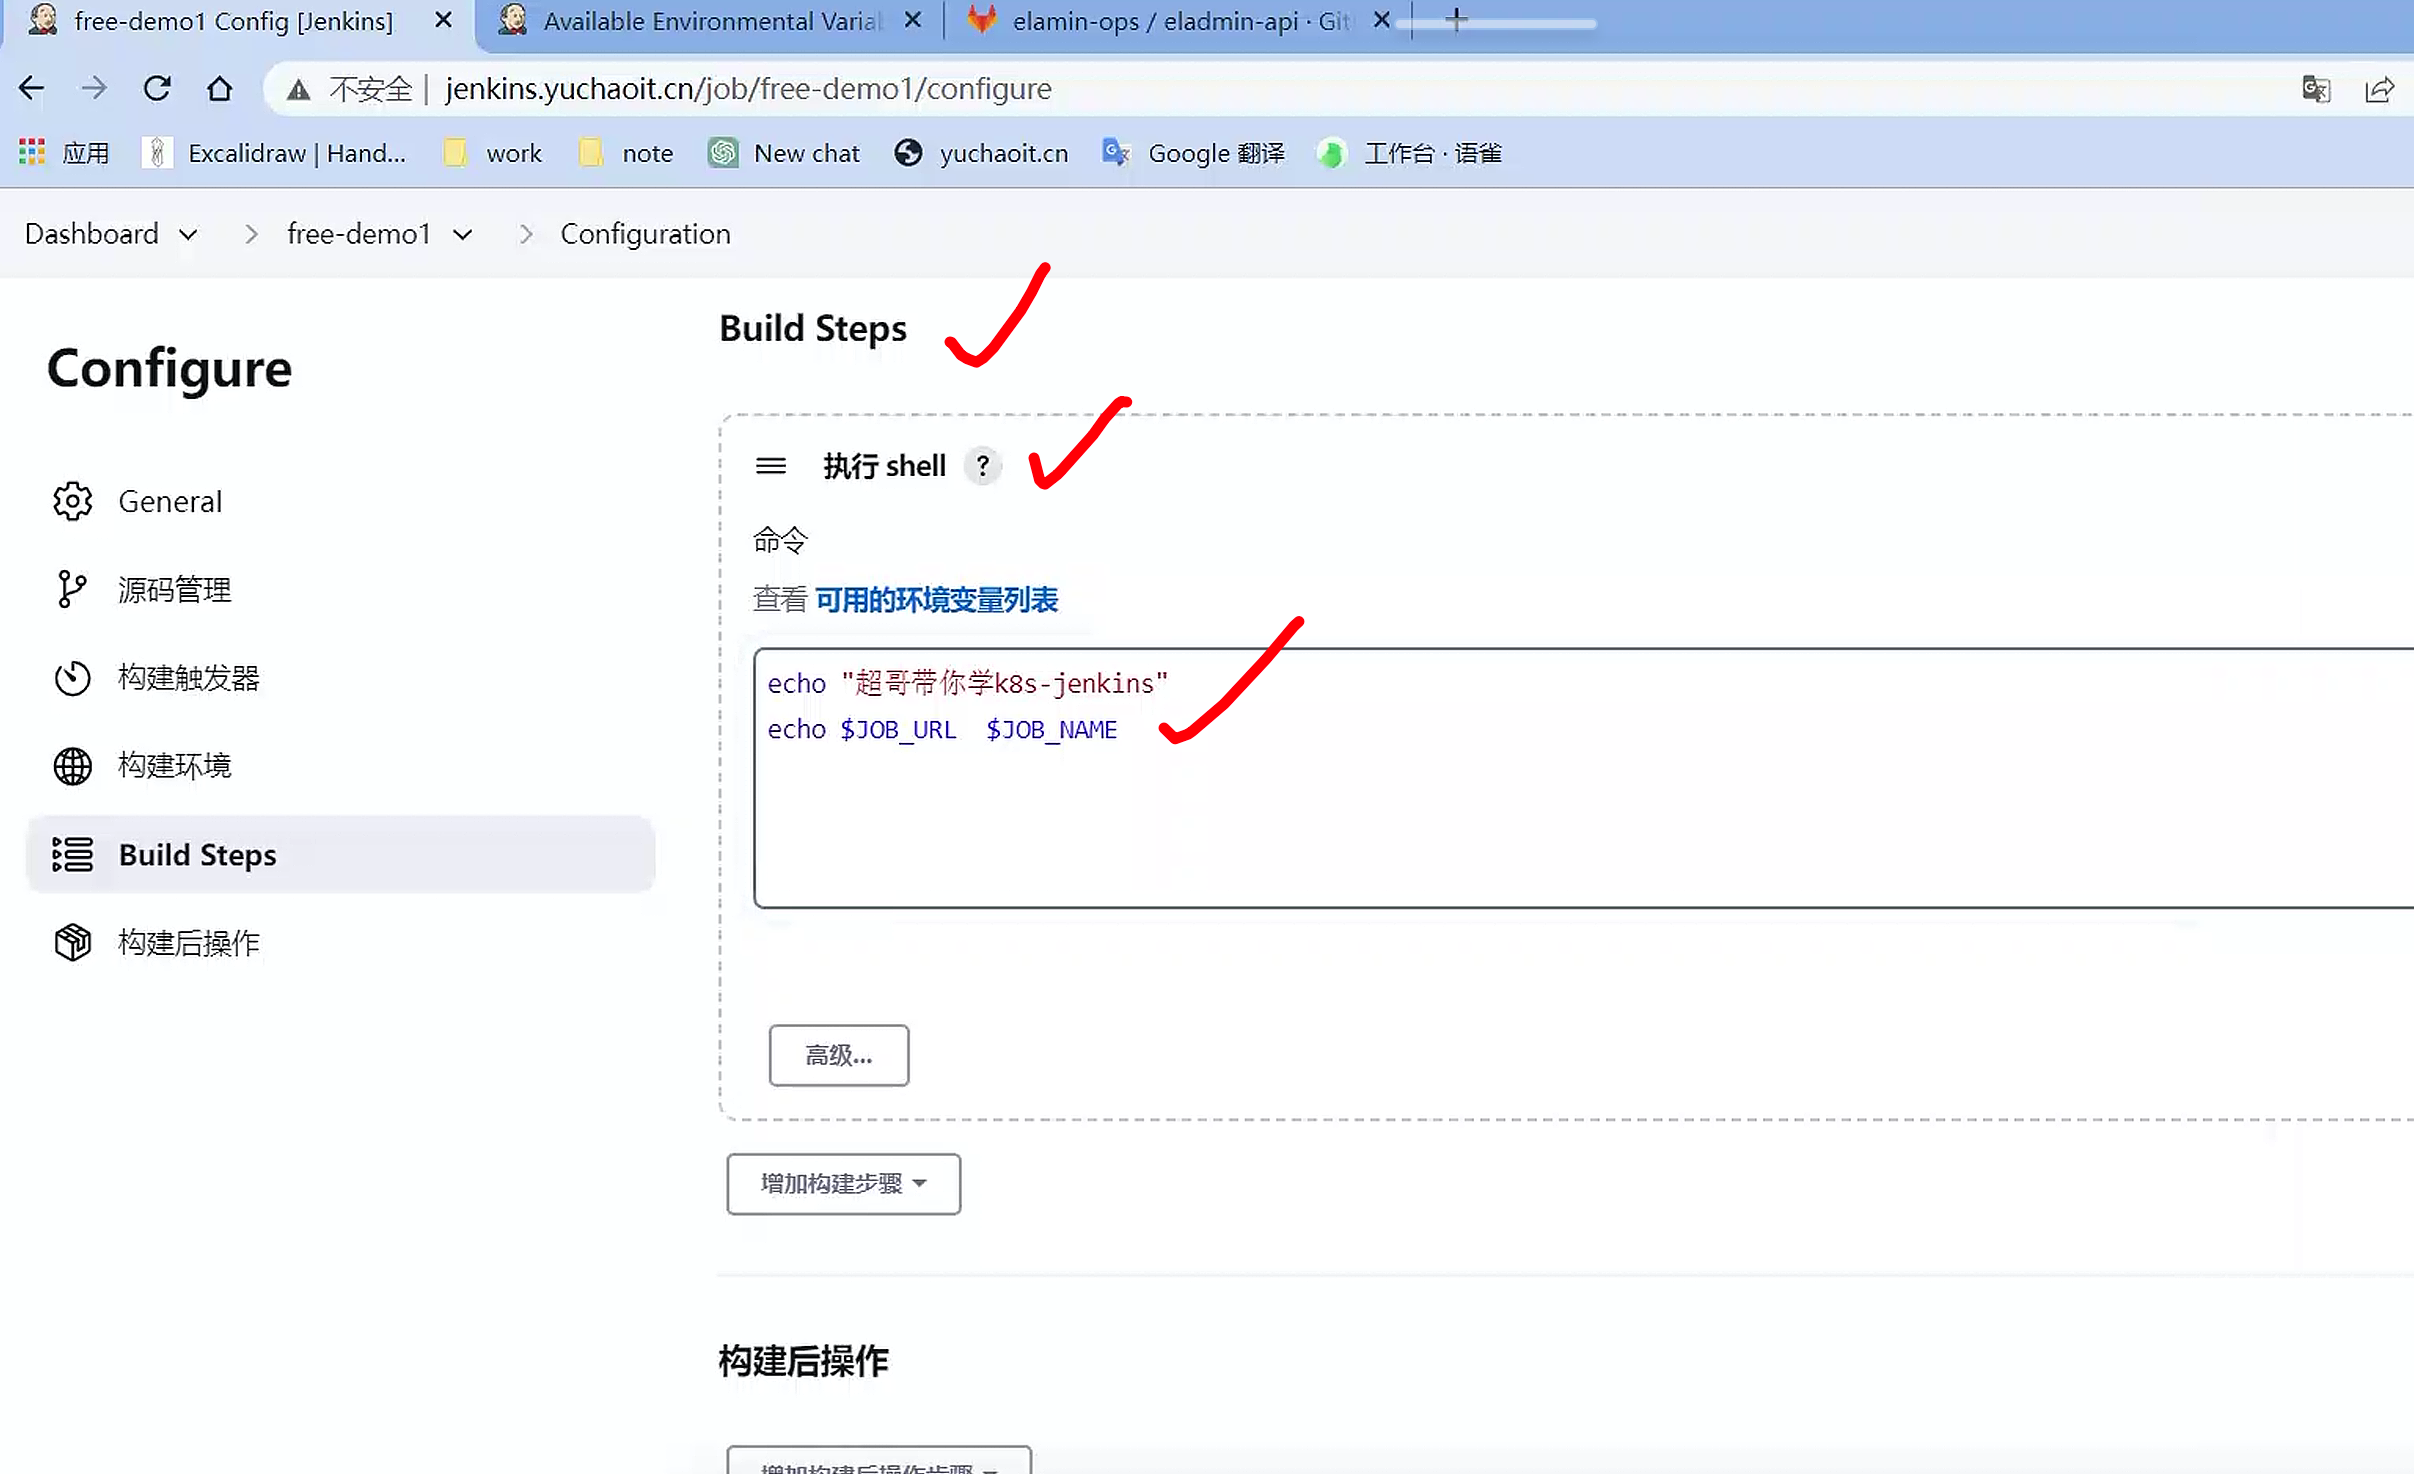Click the build environment globe icon
The image size is (2414, 1474).
[x=72, y=766]
